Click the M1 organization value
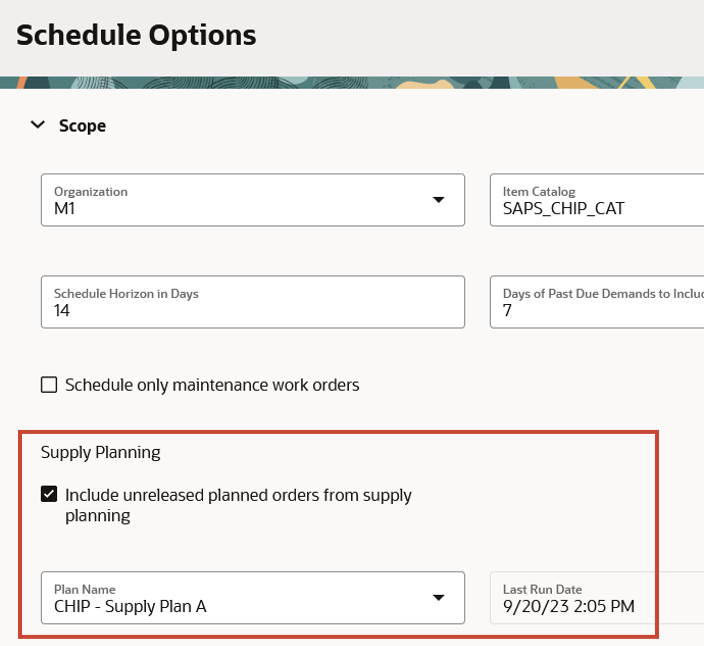The image size is (704, 646). pyautogui.click(x=65, y=209)
